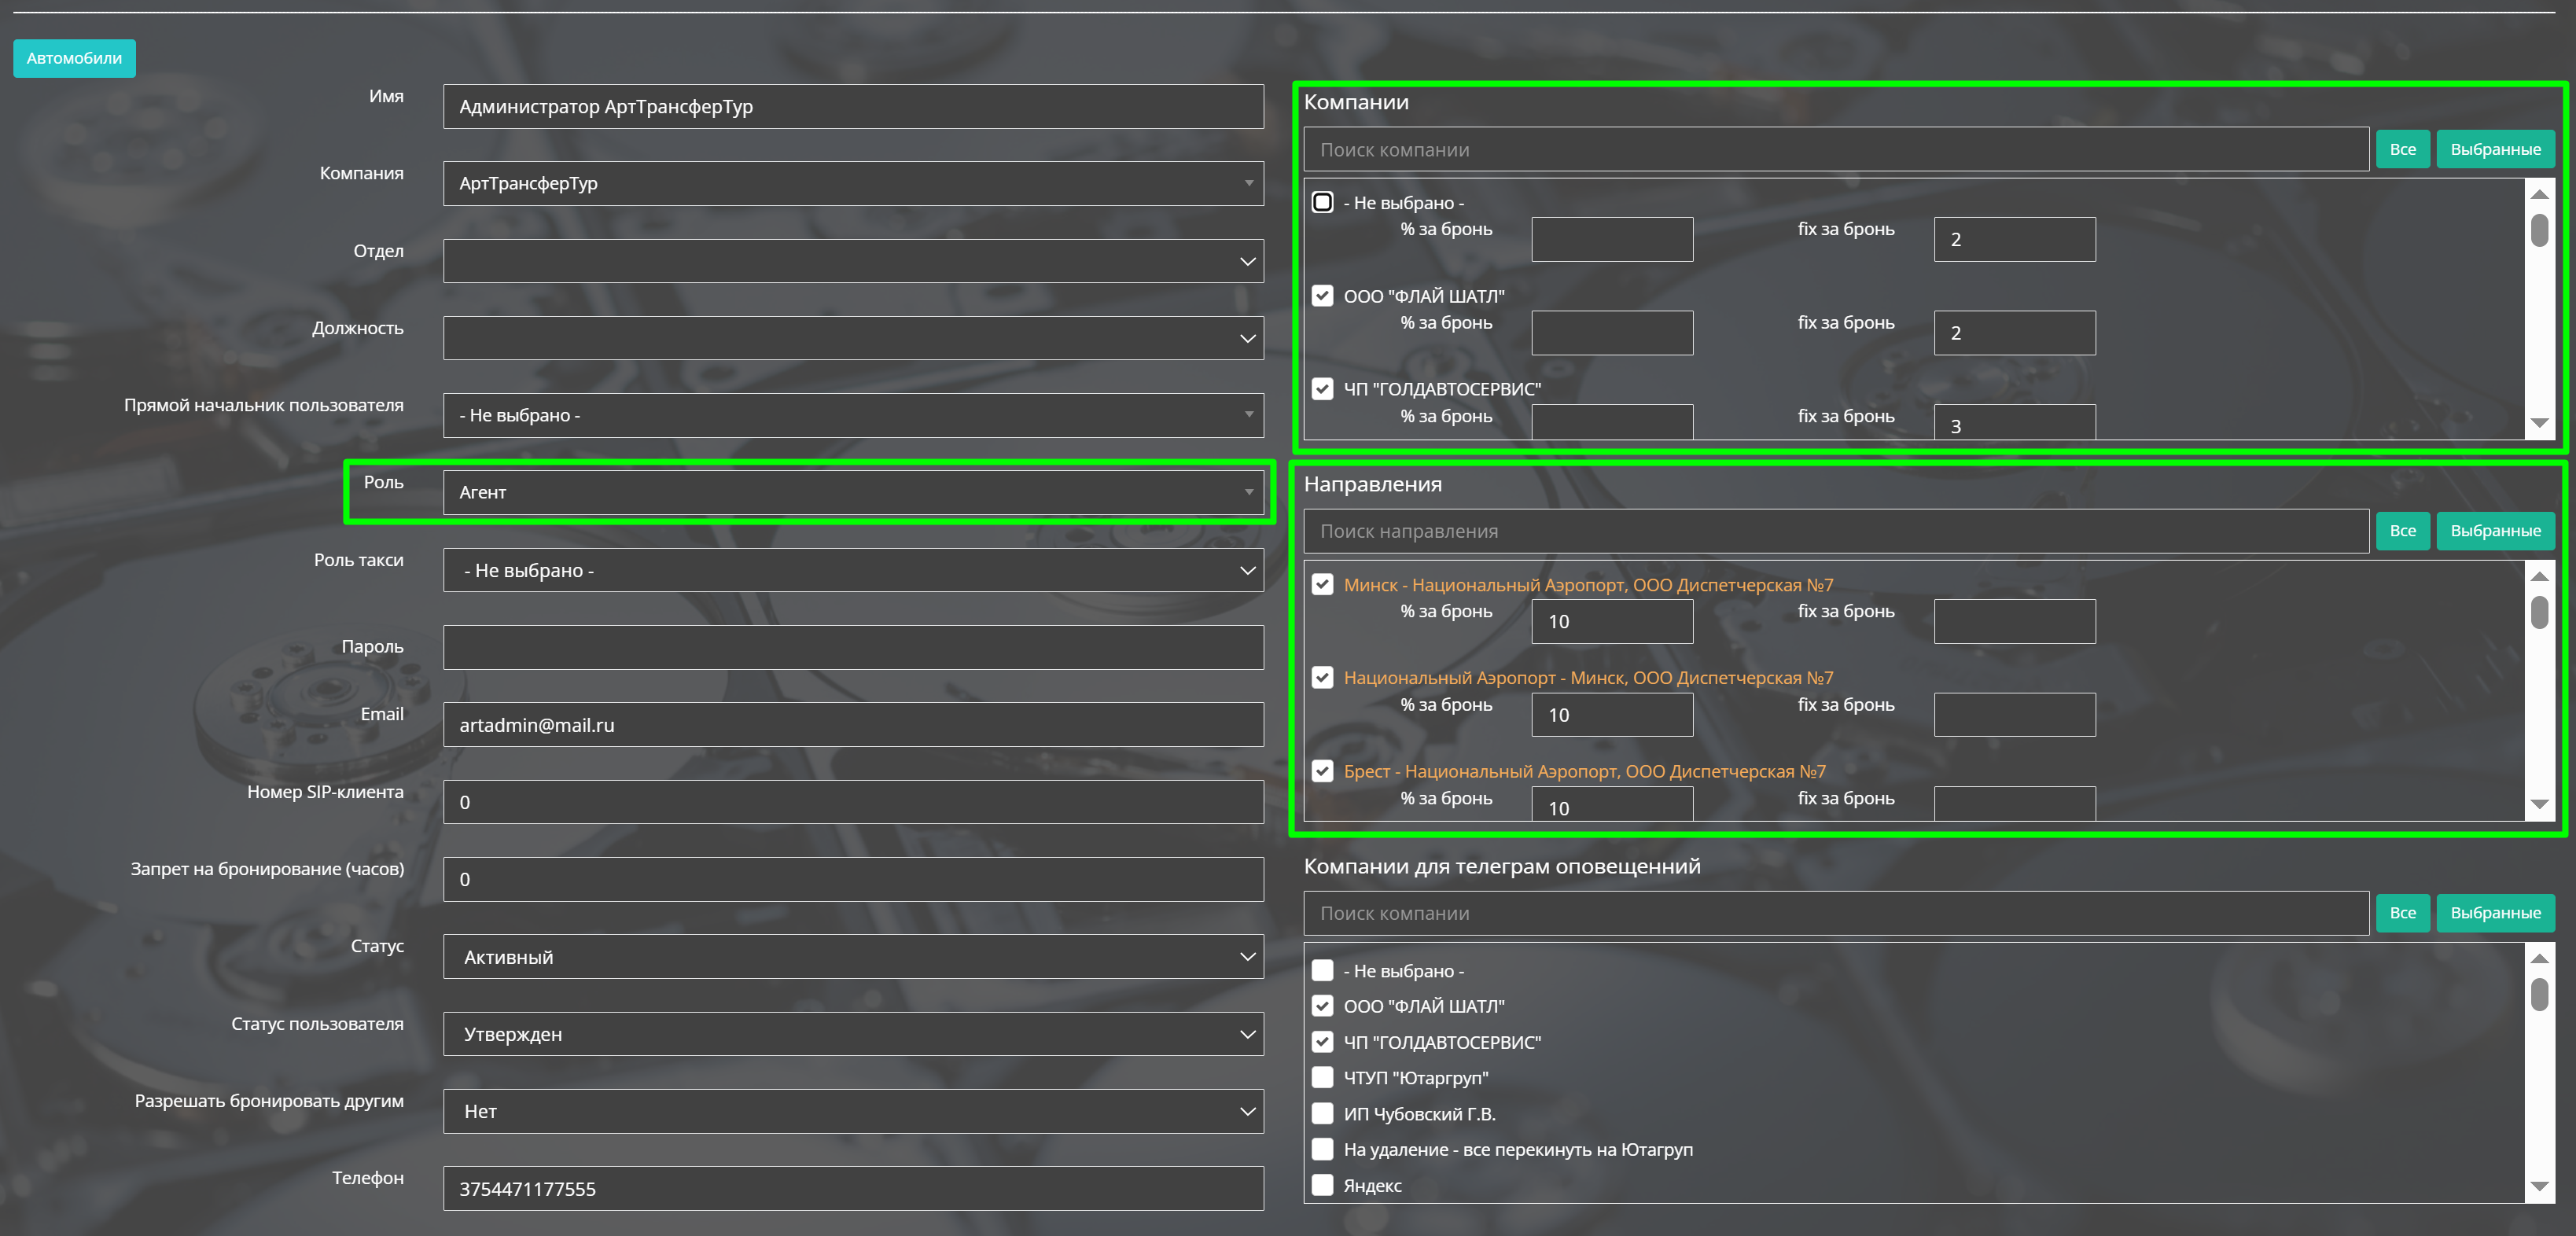Click the Email input field

click(852, 725)
